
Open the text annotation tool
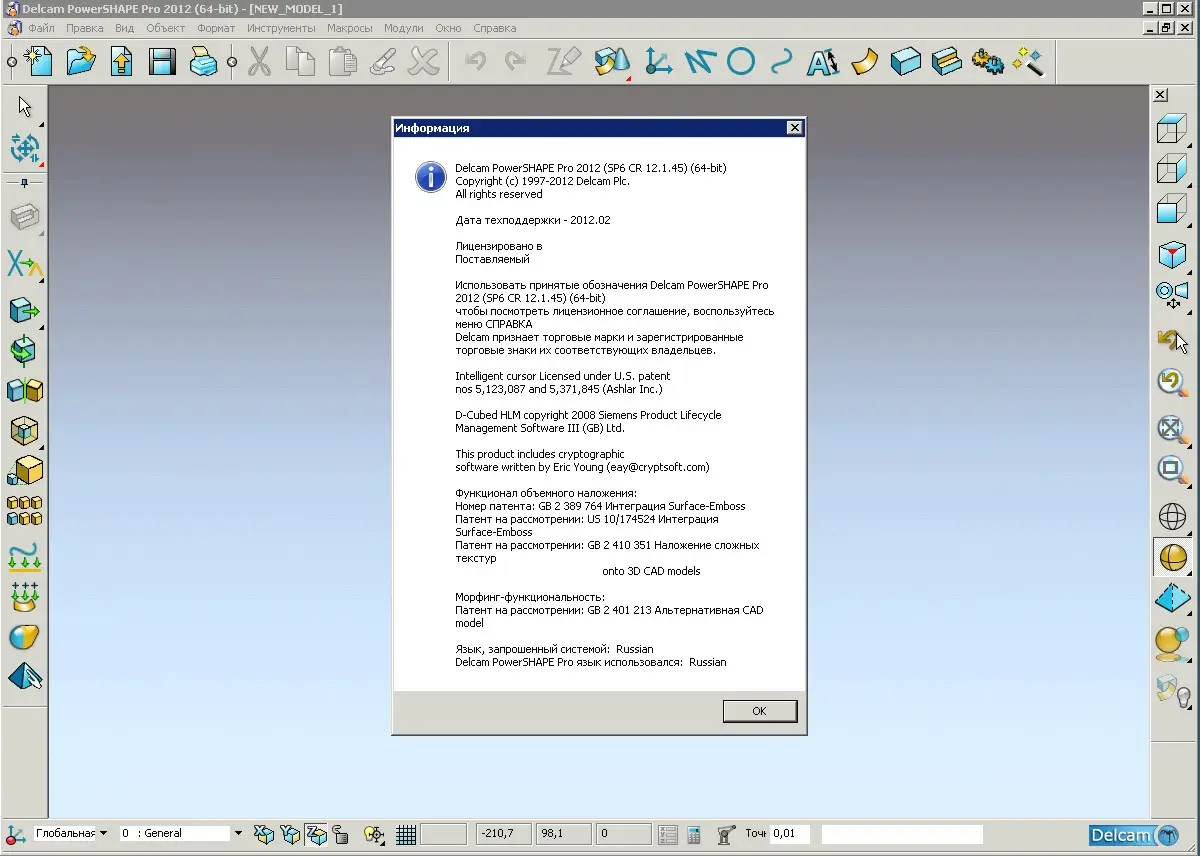pos(823,62)
